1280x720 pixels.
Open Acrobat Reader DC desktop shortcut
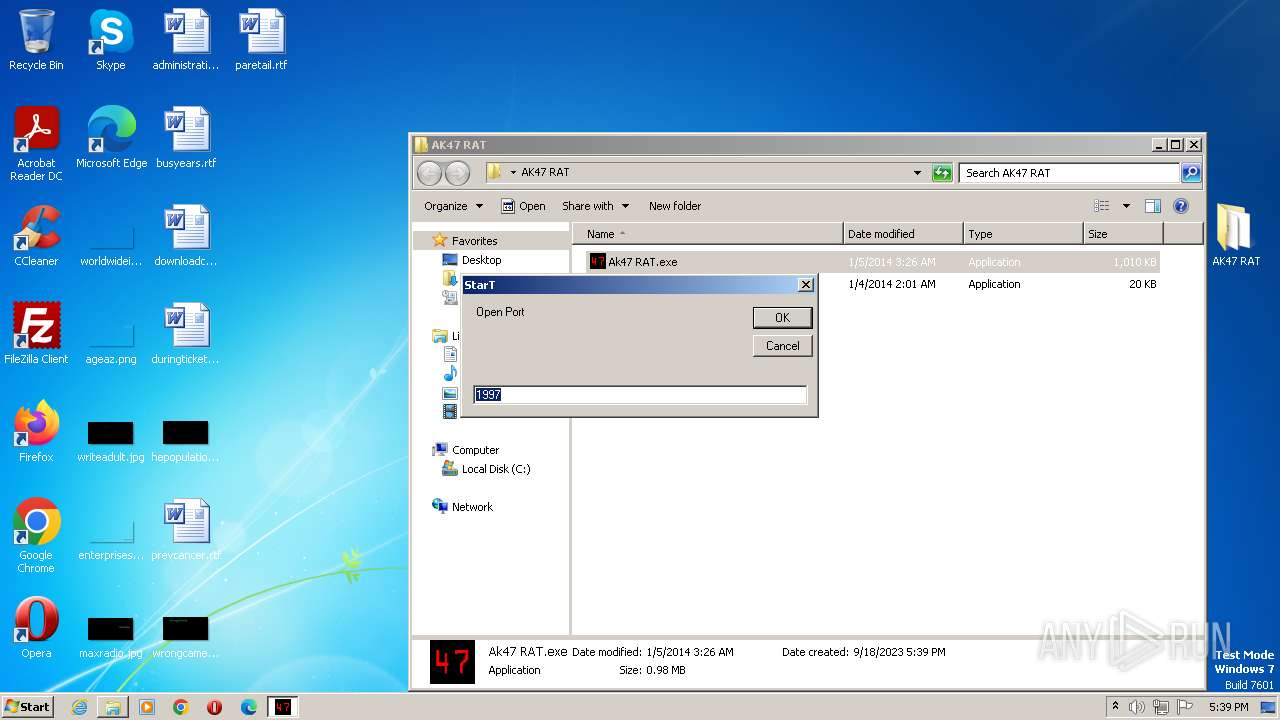36,144
